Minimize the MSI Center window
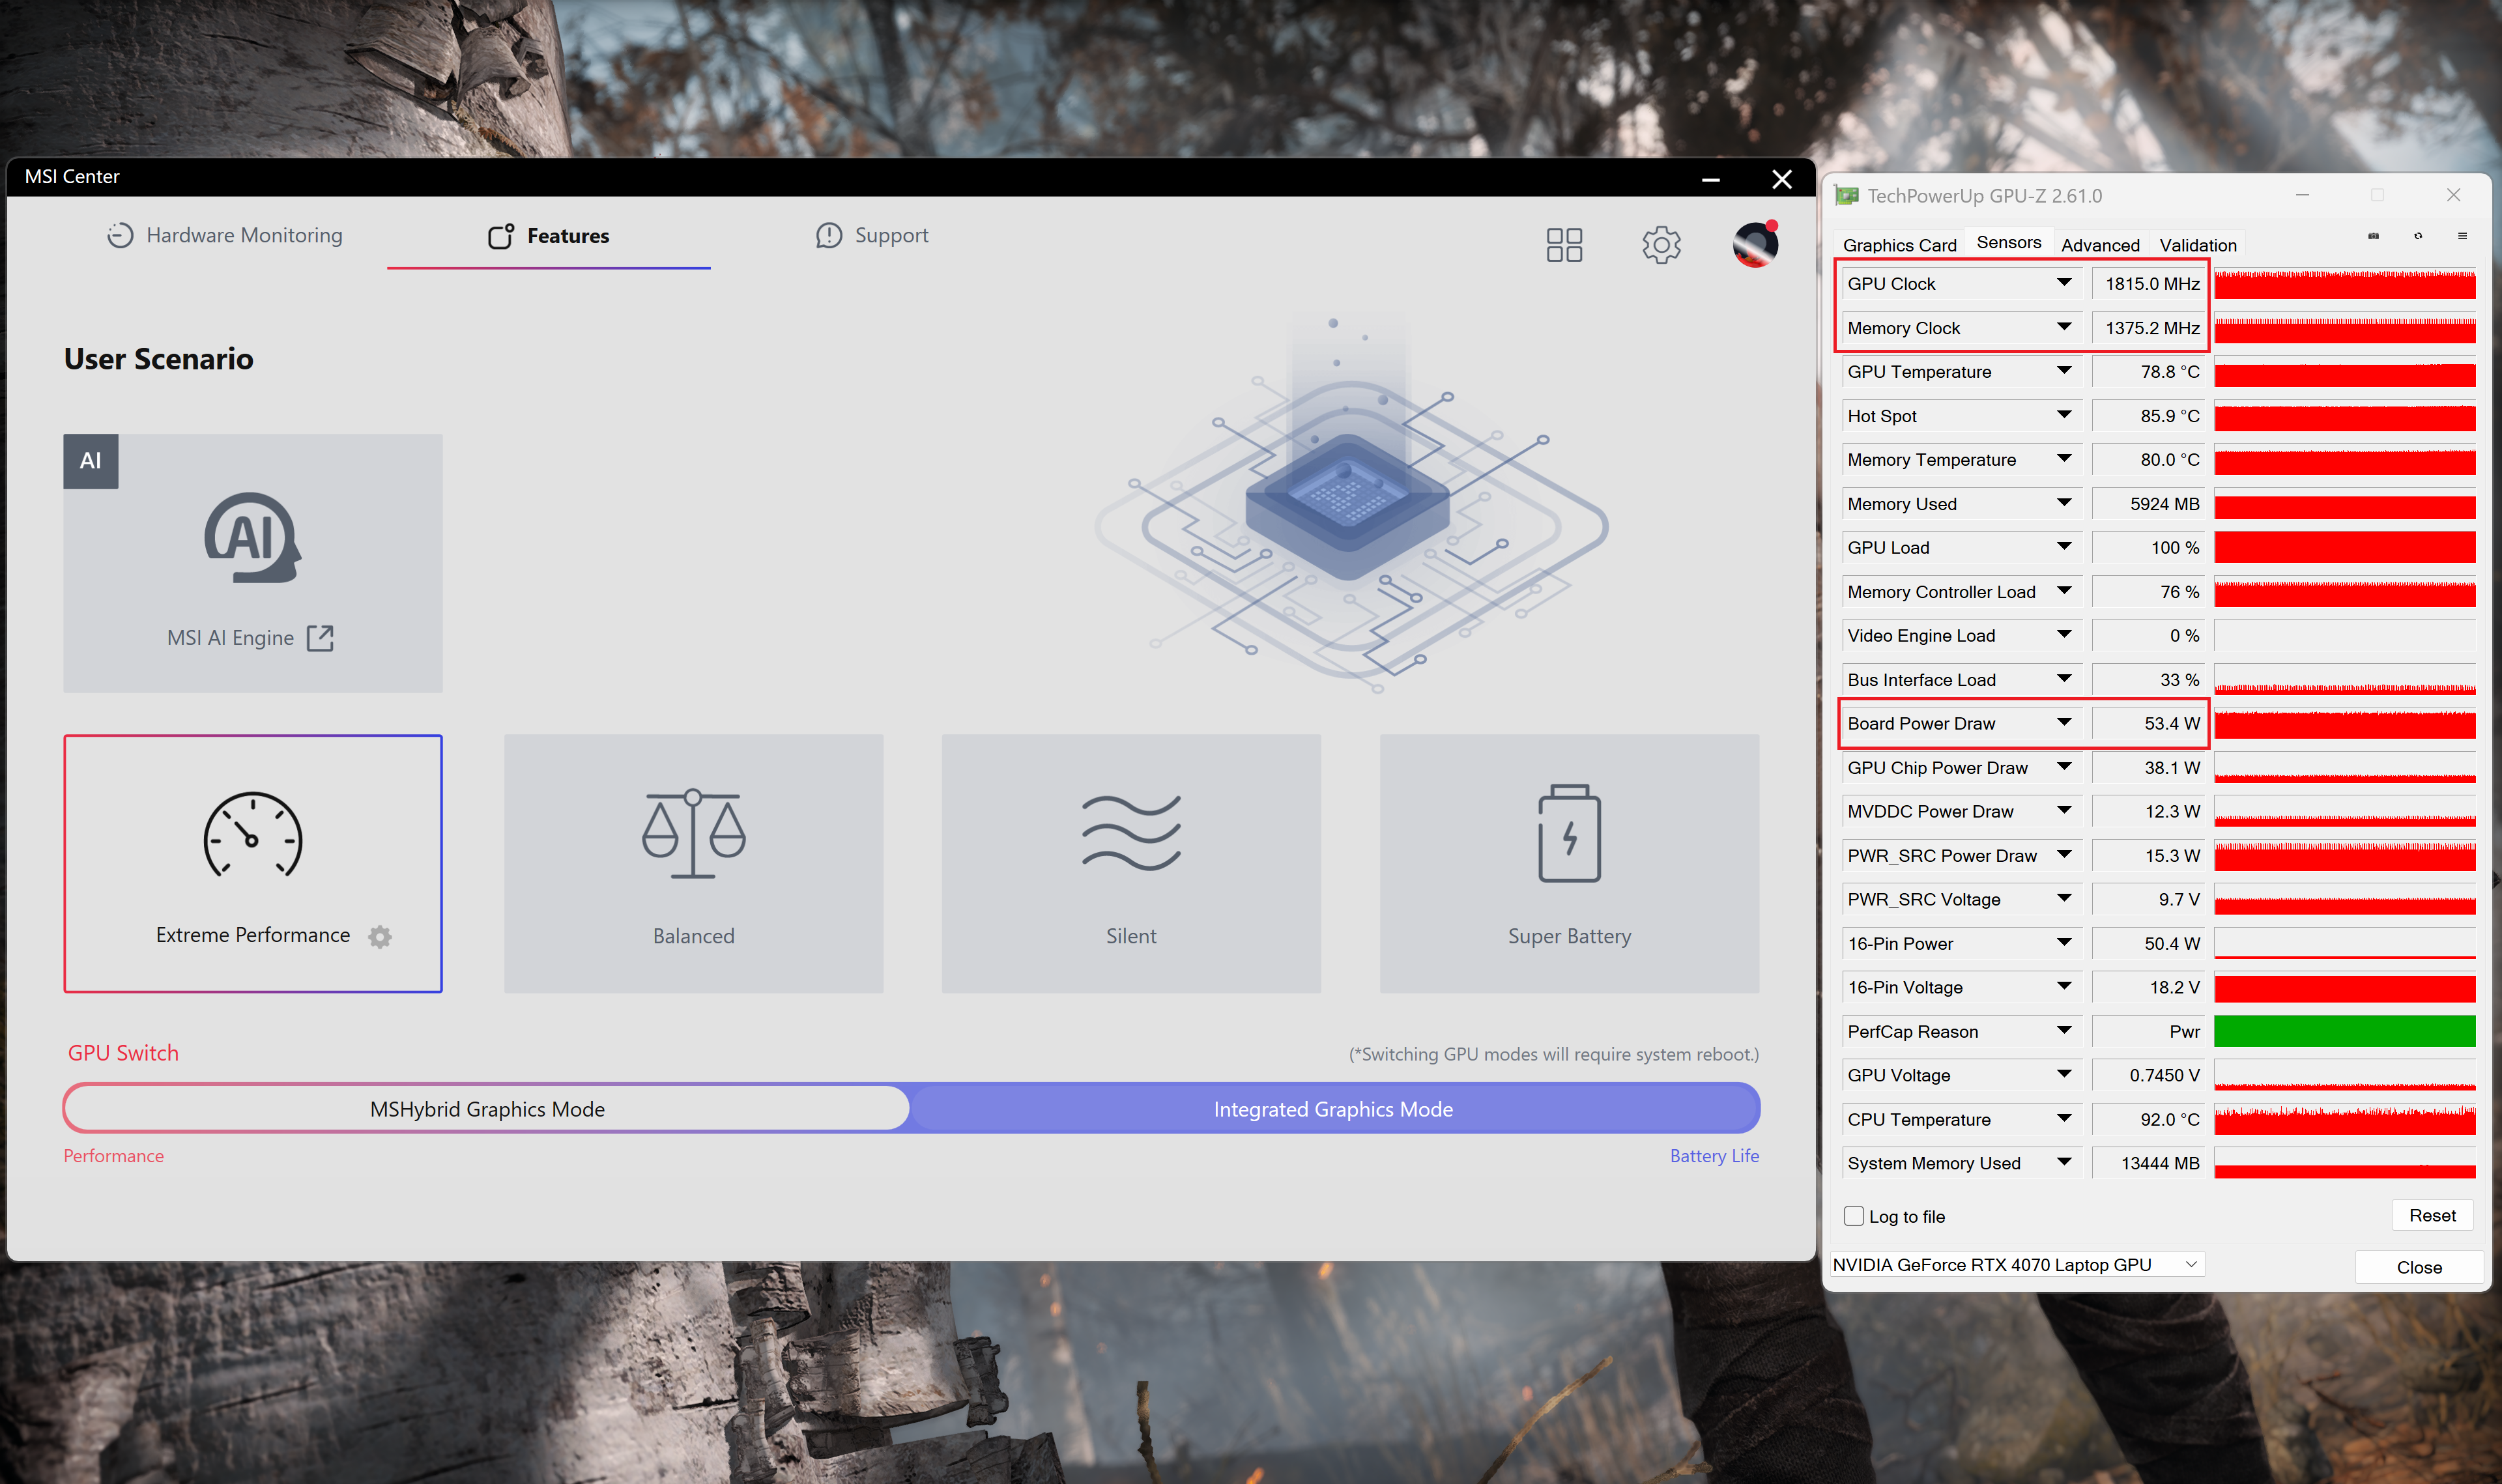2502x1484 pixels. [1711, 179]
